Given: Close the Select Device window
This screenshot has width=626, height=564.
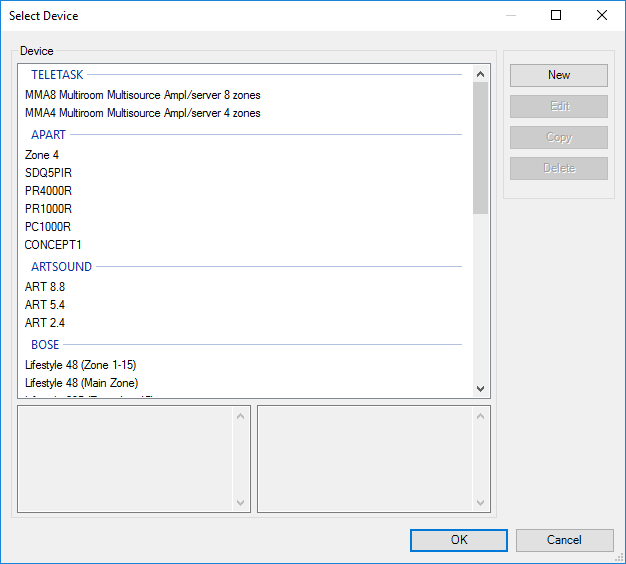Looking at the screenshot, I should point(602,15).
